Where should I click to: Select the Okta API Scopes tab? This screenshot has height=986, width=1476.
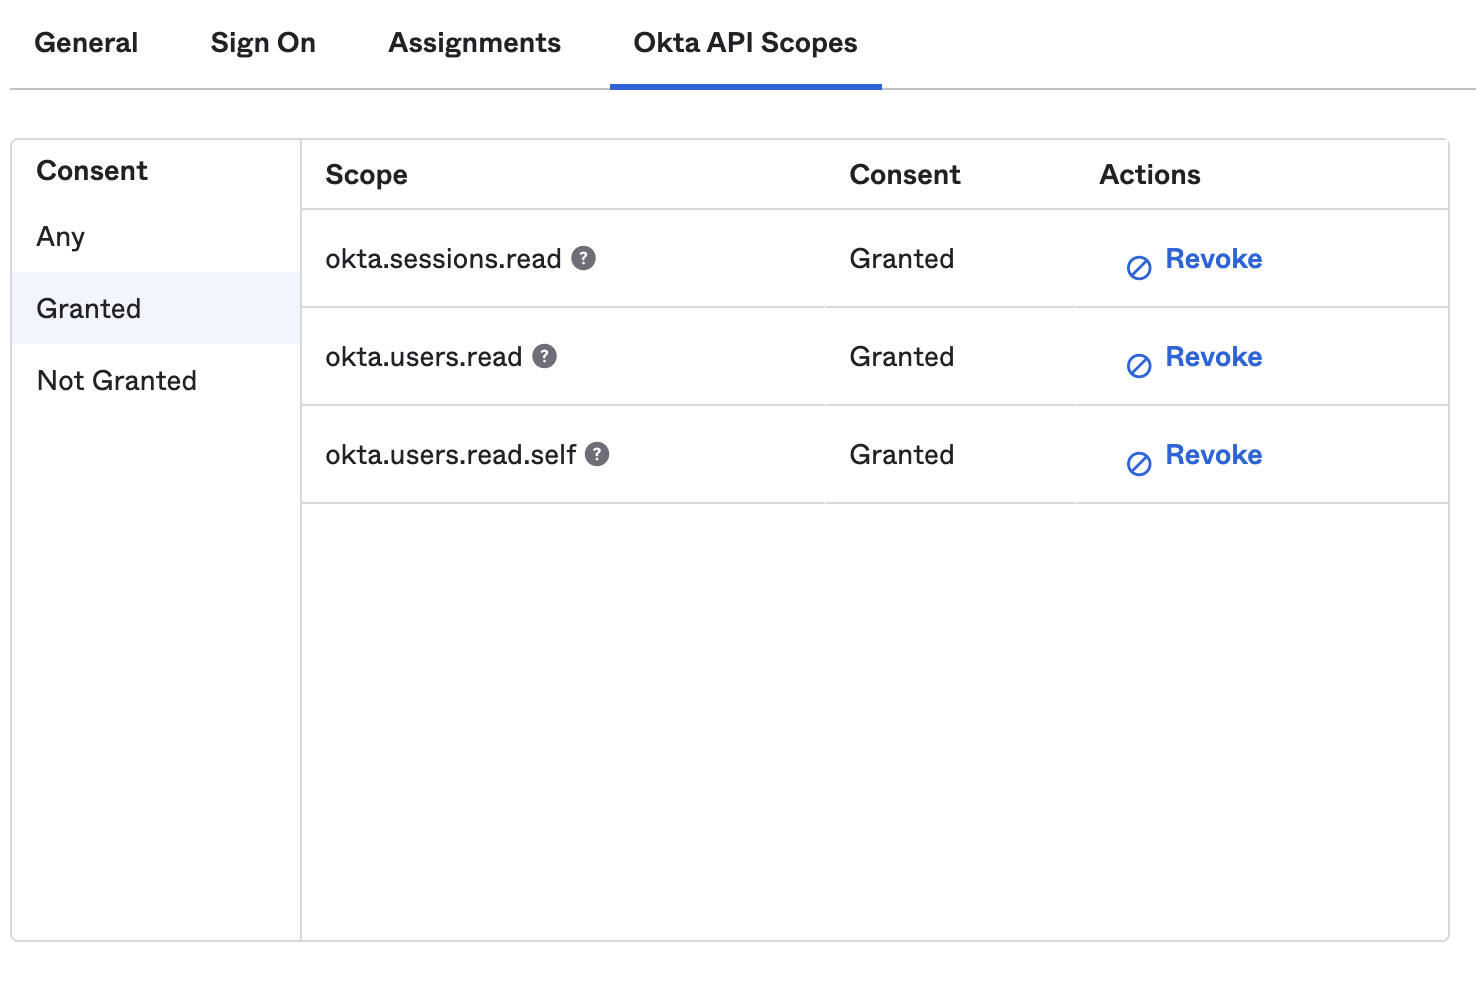[745, 43]
